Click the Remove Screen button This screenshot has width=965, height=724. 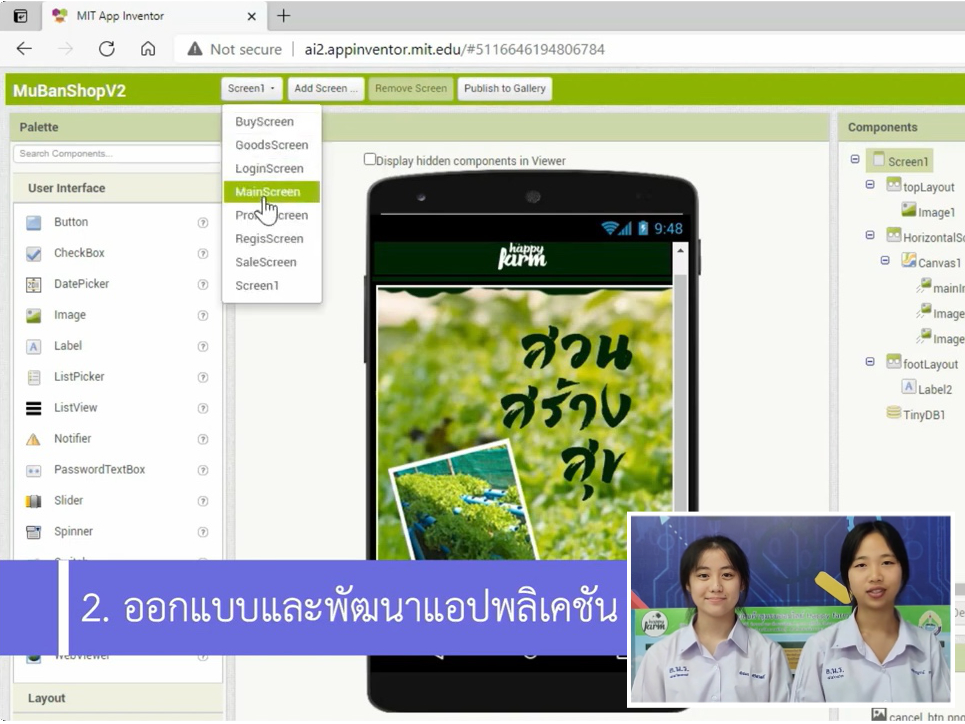point(411,89)
